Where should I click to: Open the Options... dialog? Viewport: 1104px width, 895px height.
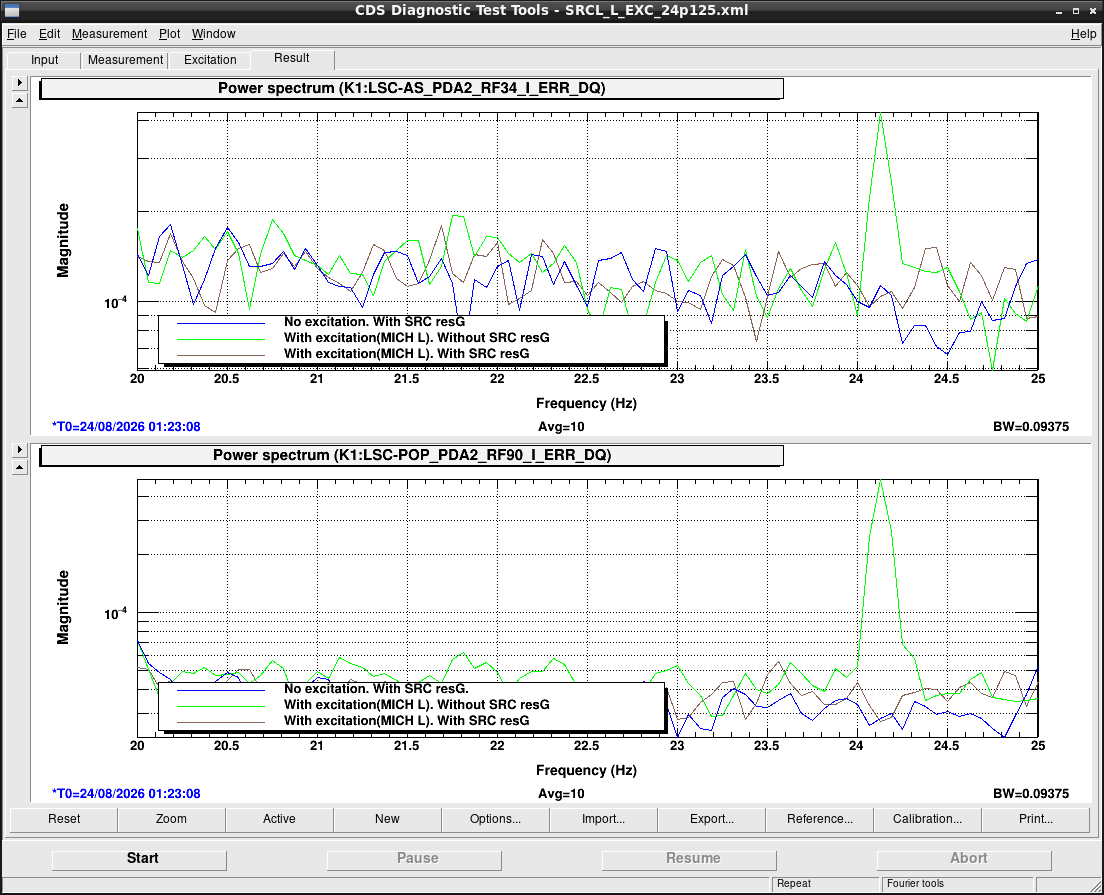click(x=495, y=819)
